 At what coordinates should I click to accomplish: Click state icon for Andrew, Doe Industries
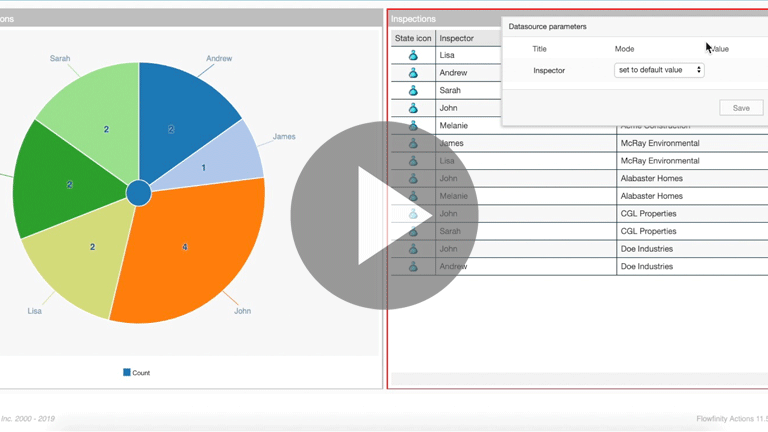tap(413, 267)
